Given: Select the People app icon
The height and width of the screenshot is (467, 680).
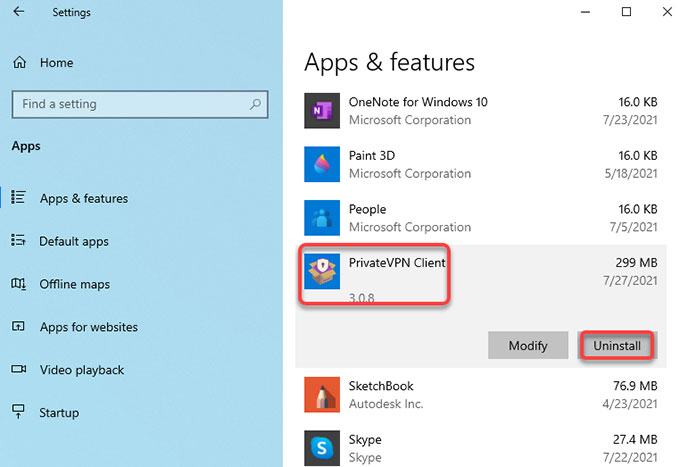Looking at the screenshot, I should [322, 218].
